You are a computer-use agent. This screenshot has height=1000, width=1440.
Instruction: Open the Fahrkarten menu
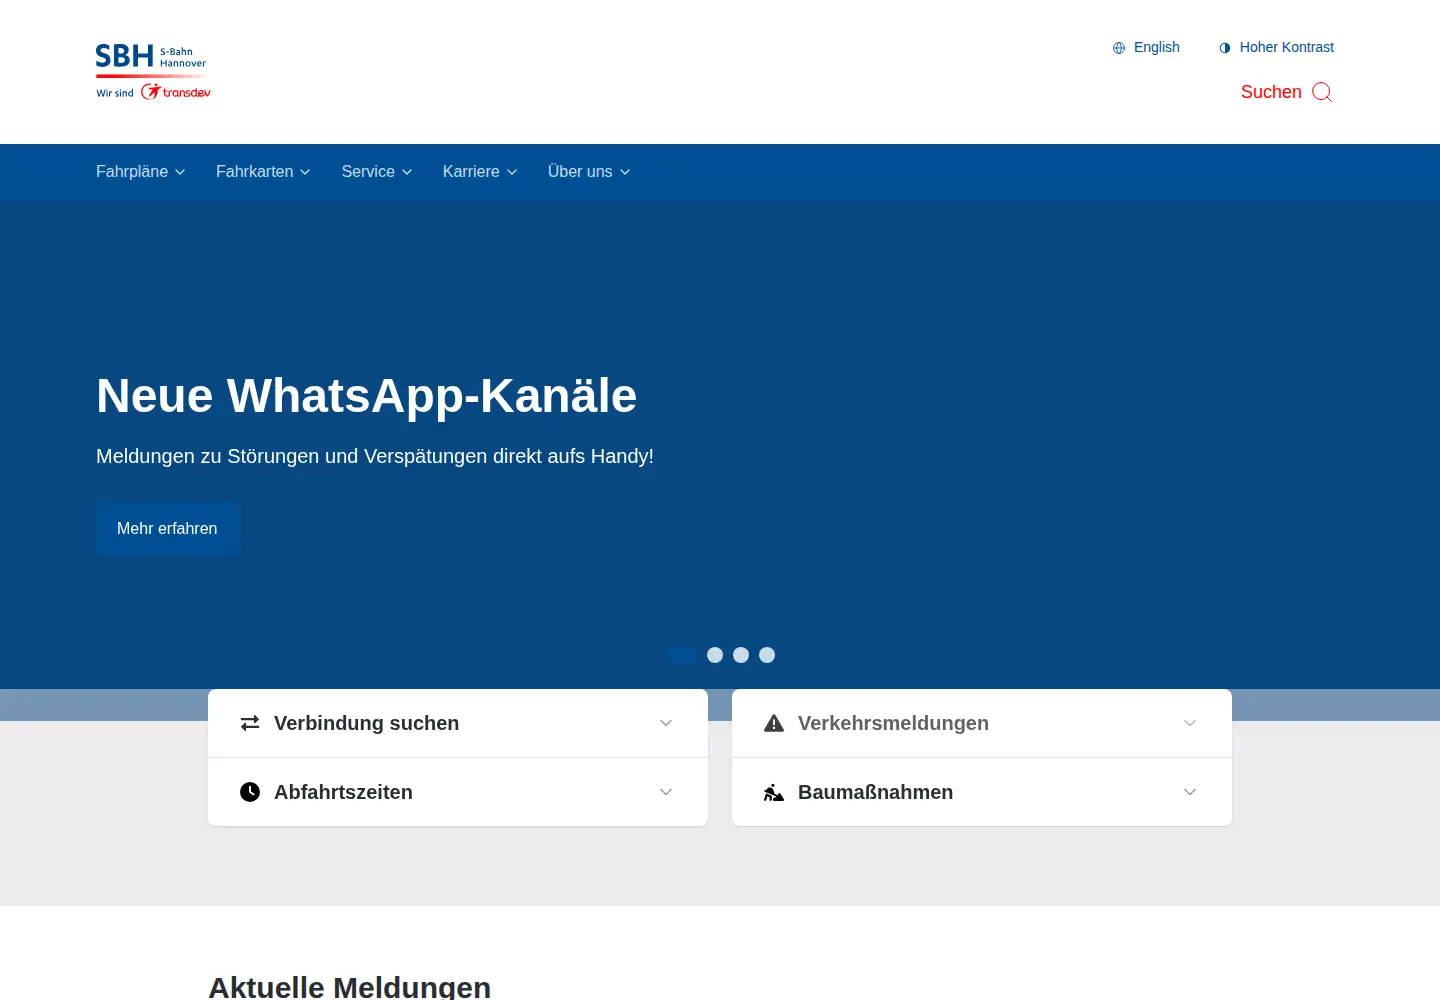[263, 172]
